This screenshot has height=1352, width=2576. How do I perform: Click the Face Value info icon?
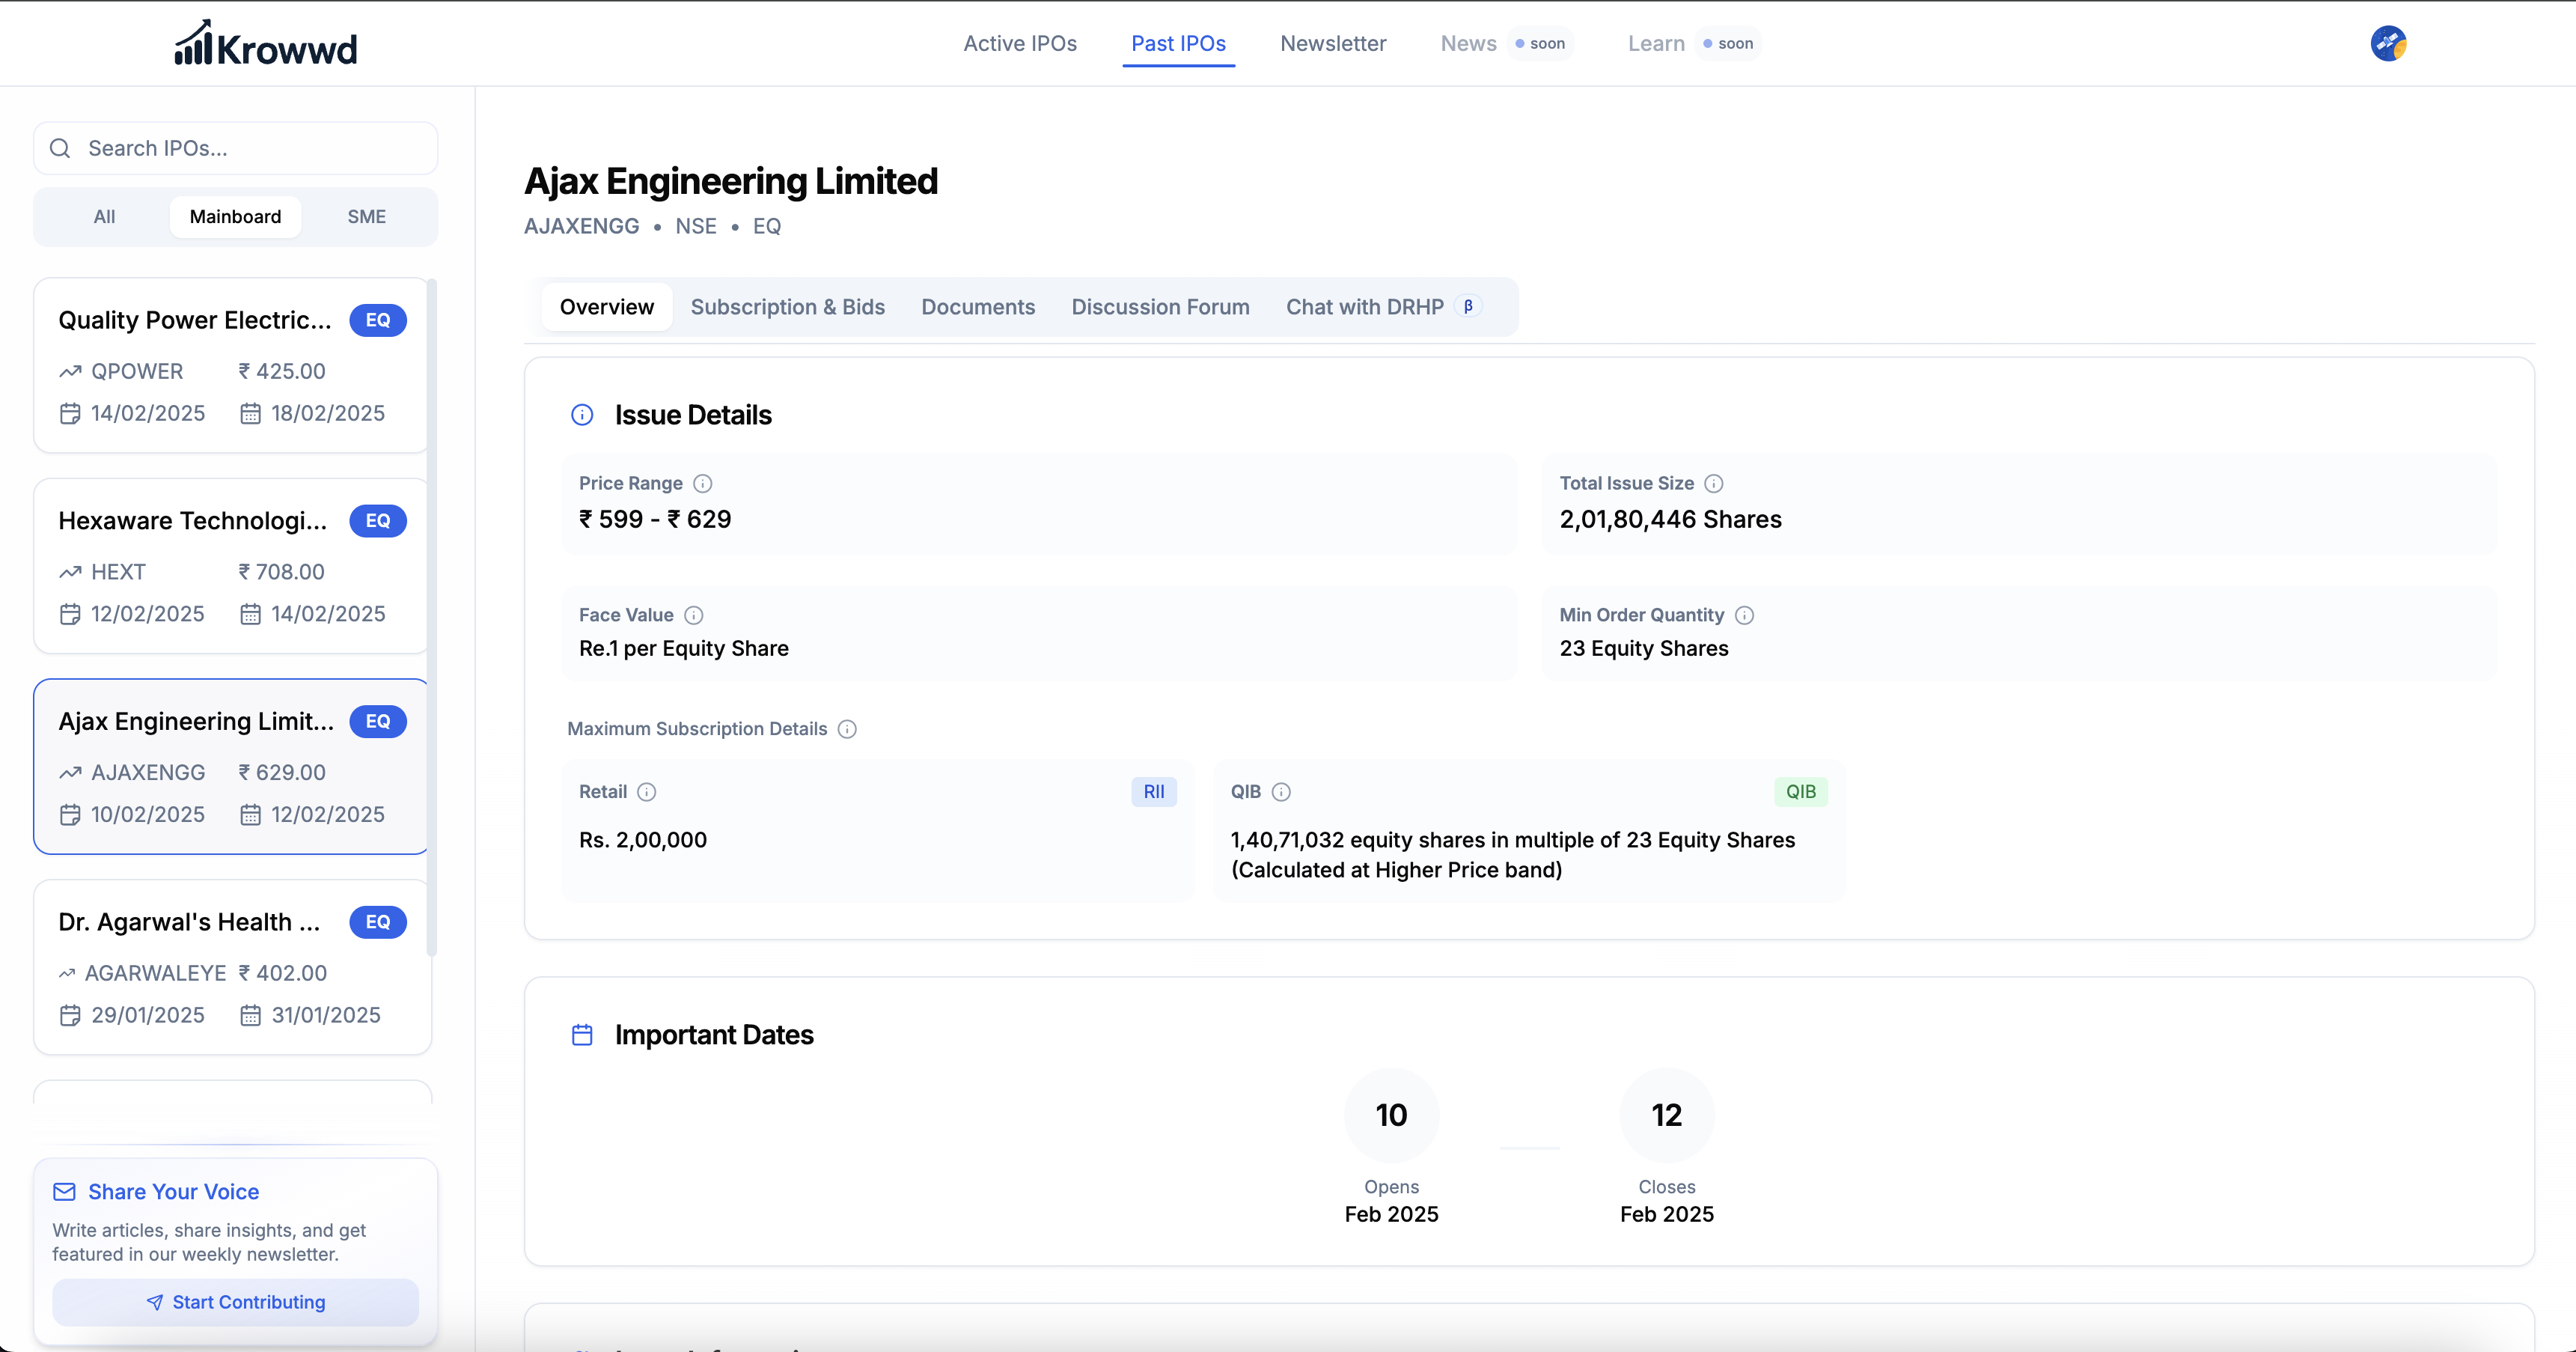(x=694, y=615)
